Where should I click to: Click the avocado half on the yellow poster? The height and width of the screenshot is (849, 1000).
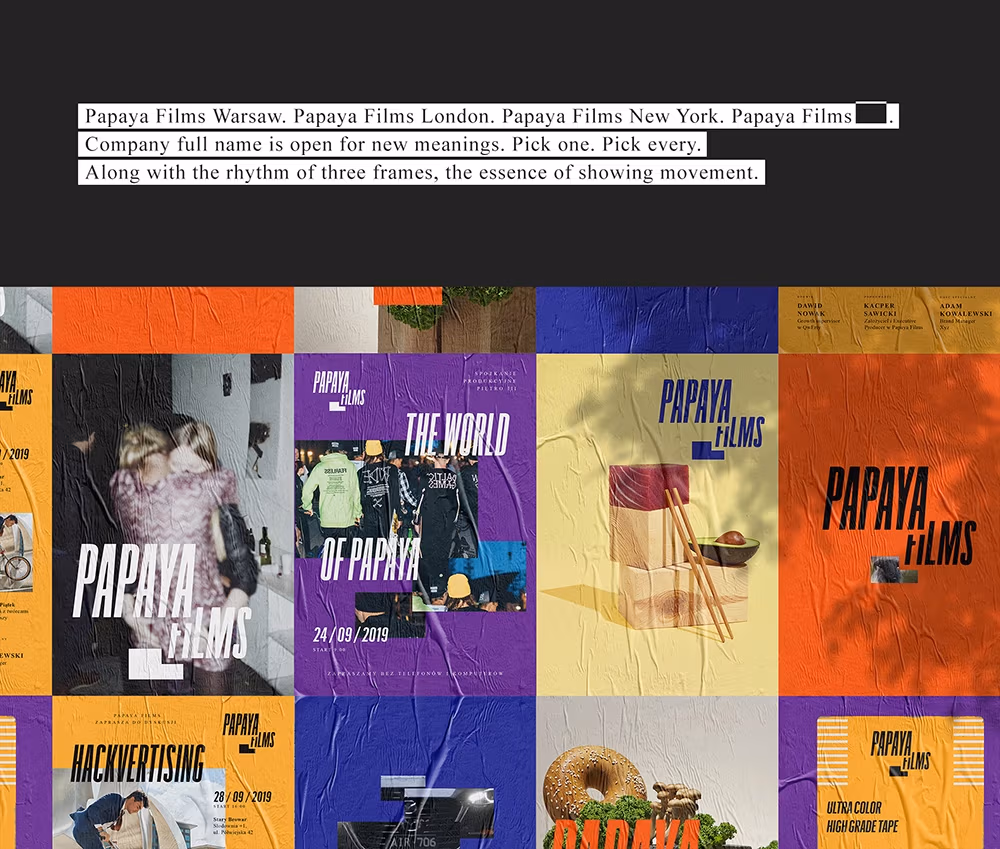pyautogui.click(x=727, y=547)
